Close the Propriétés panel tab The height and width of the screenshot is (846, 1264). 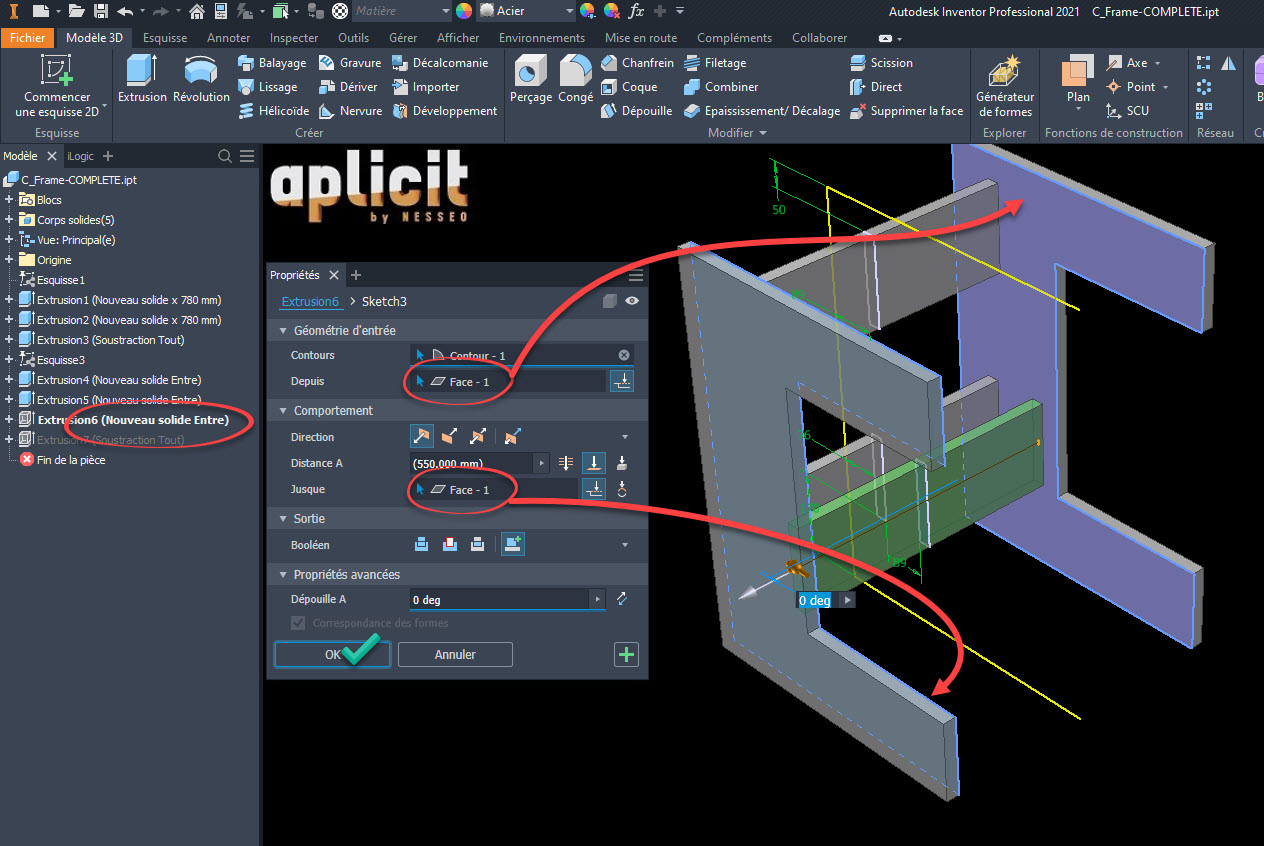click(334, 275)
